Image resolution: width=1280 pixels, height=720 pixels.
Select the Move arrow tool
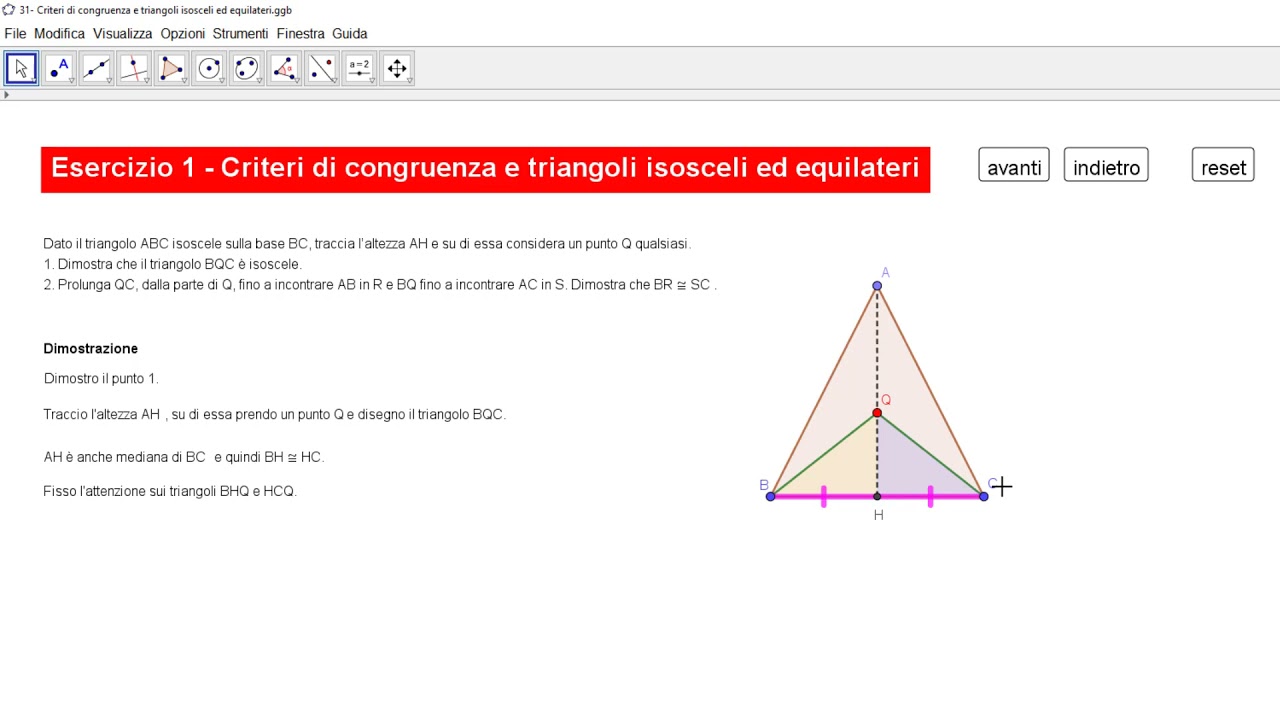click(x=21, y=68)
